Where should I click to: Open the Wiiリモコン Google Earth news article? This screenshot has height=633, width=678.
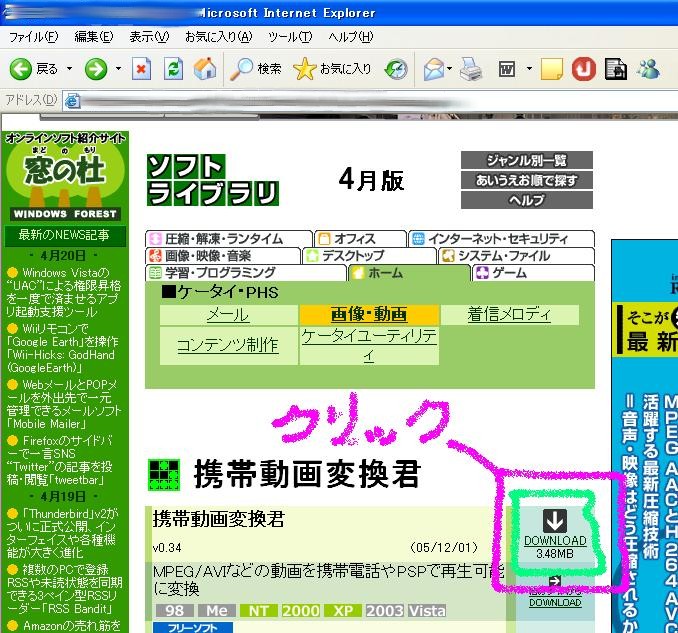click(61, 348)
